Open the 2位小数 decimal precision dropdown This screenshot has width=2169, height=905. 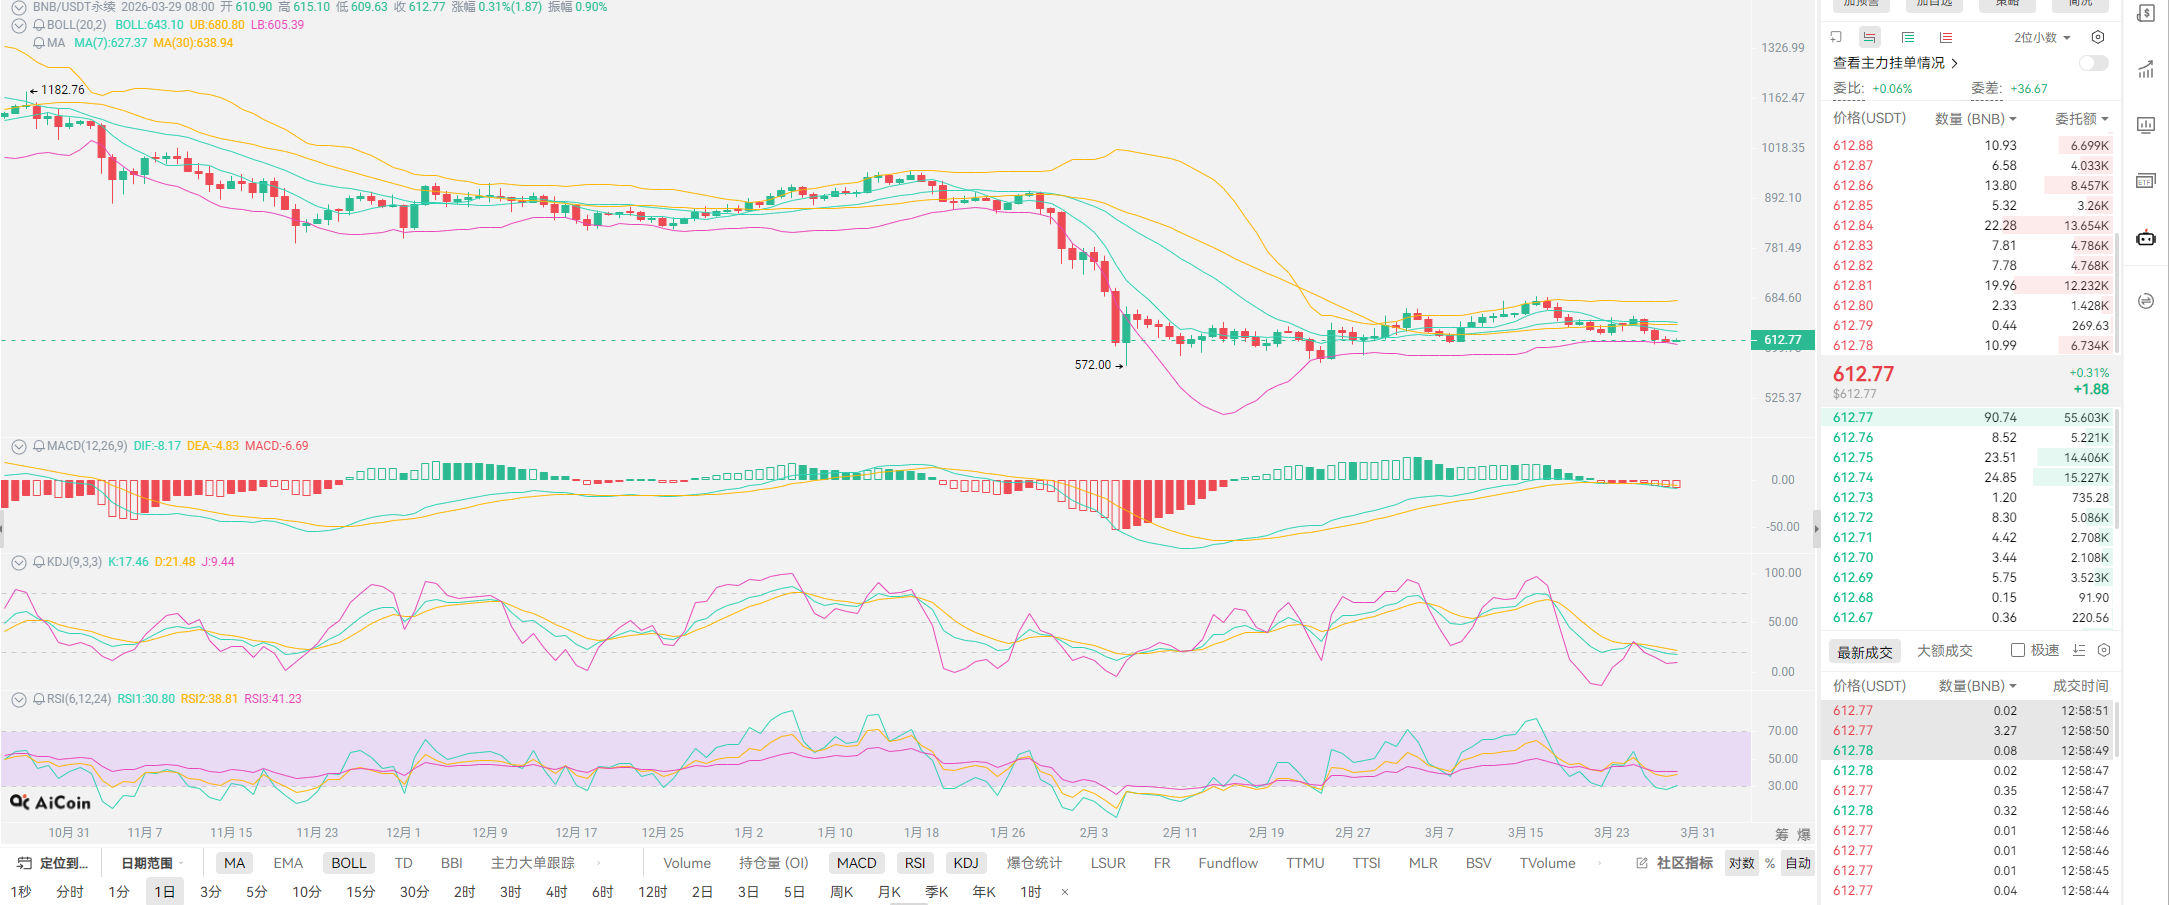tap(2042, 38)
